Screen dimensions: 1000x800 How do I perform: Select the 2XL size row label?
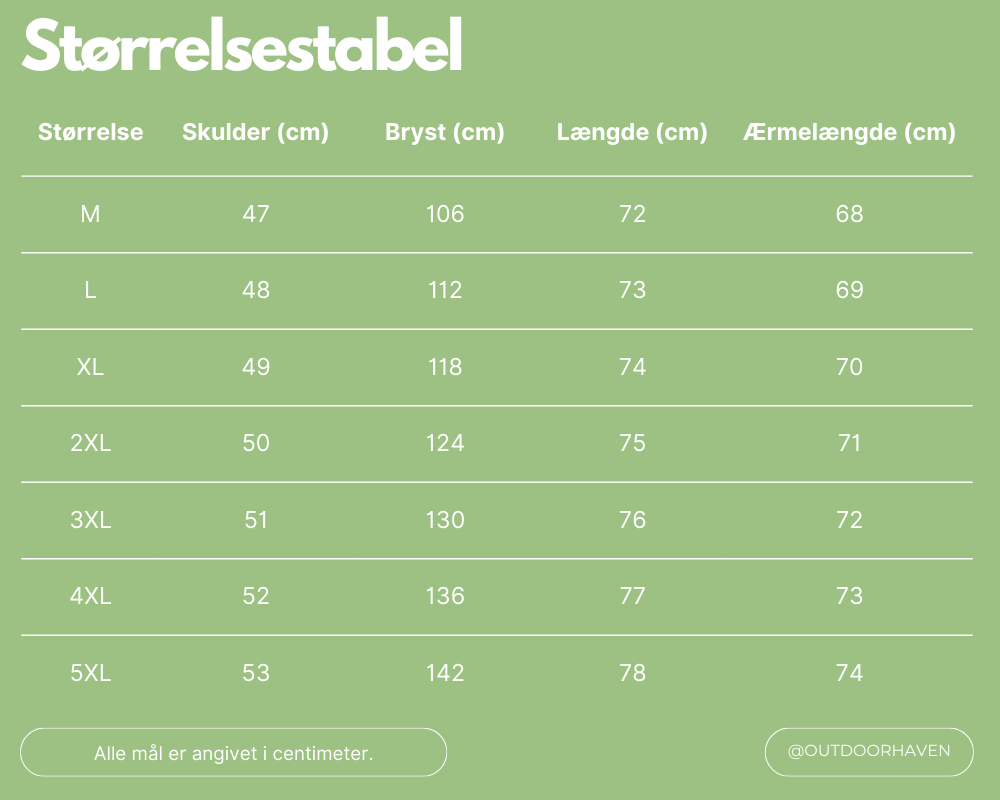[x=90, y=443]
